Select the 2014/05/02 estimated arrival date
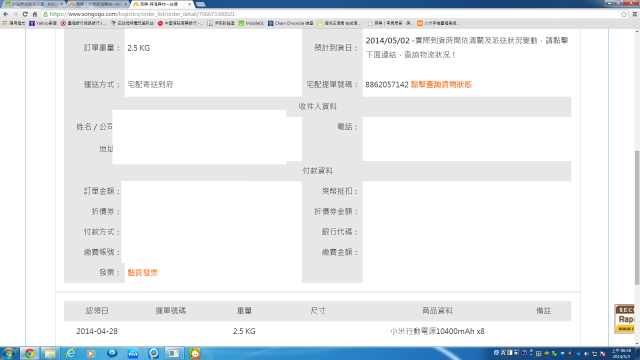The height and width of the screenshot is (360, 640). click(x=387, y=41)
